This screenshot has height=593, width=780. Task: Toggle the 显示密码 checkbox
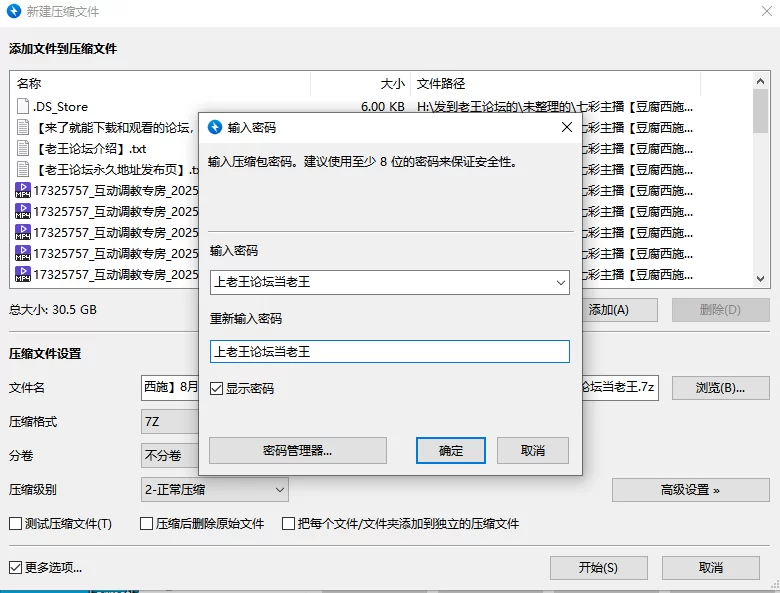pyautogui.click(x=216, y=389)
